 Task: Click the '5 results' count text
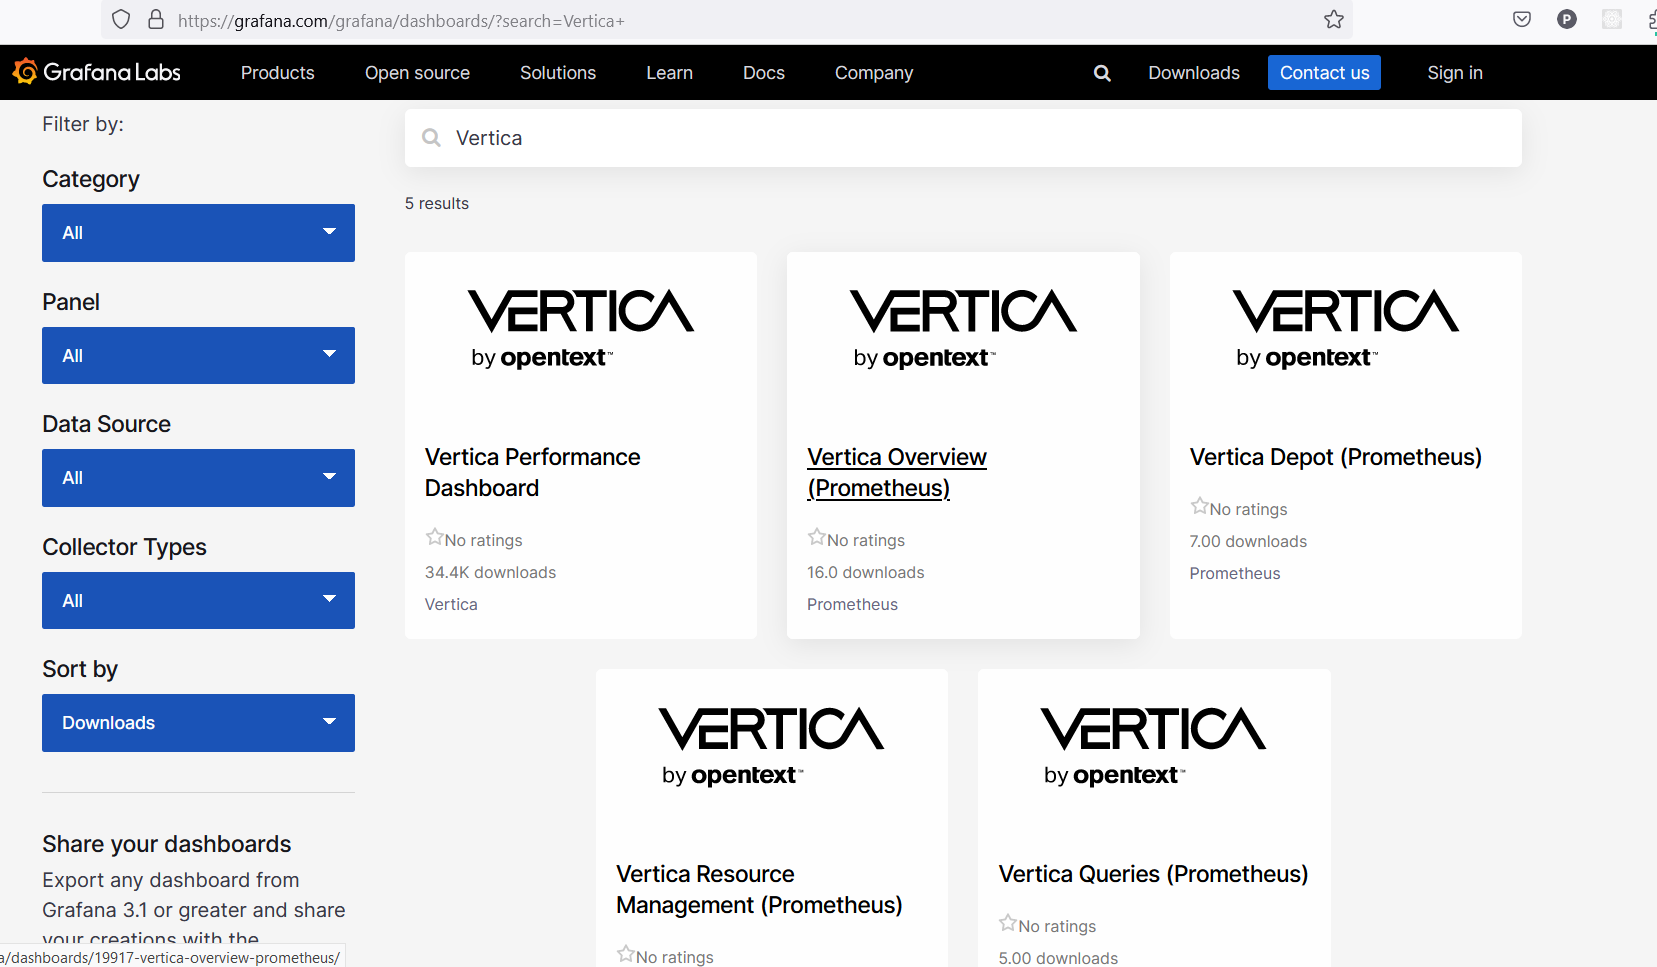click(437, 203)
